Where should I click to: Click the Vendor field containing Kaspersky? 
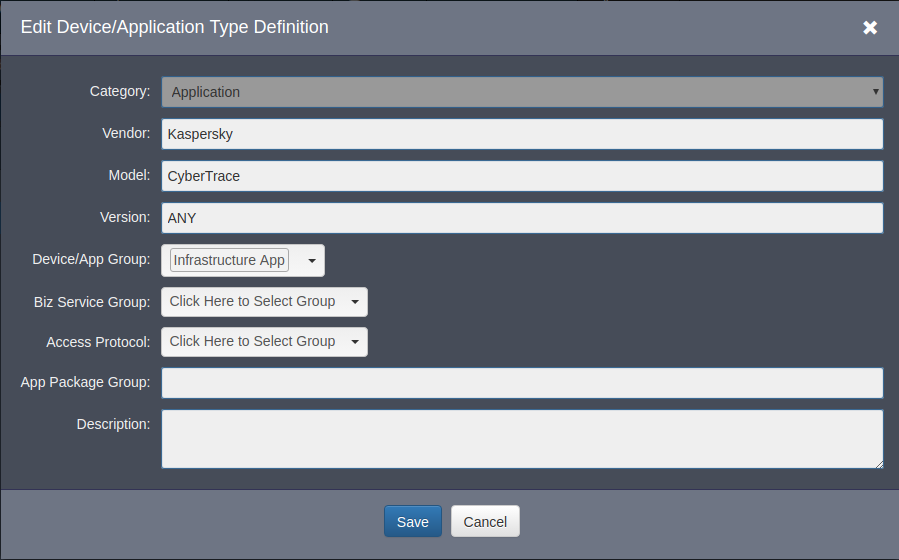[x=521, y=134]
